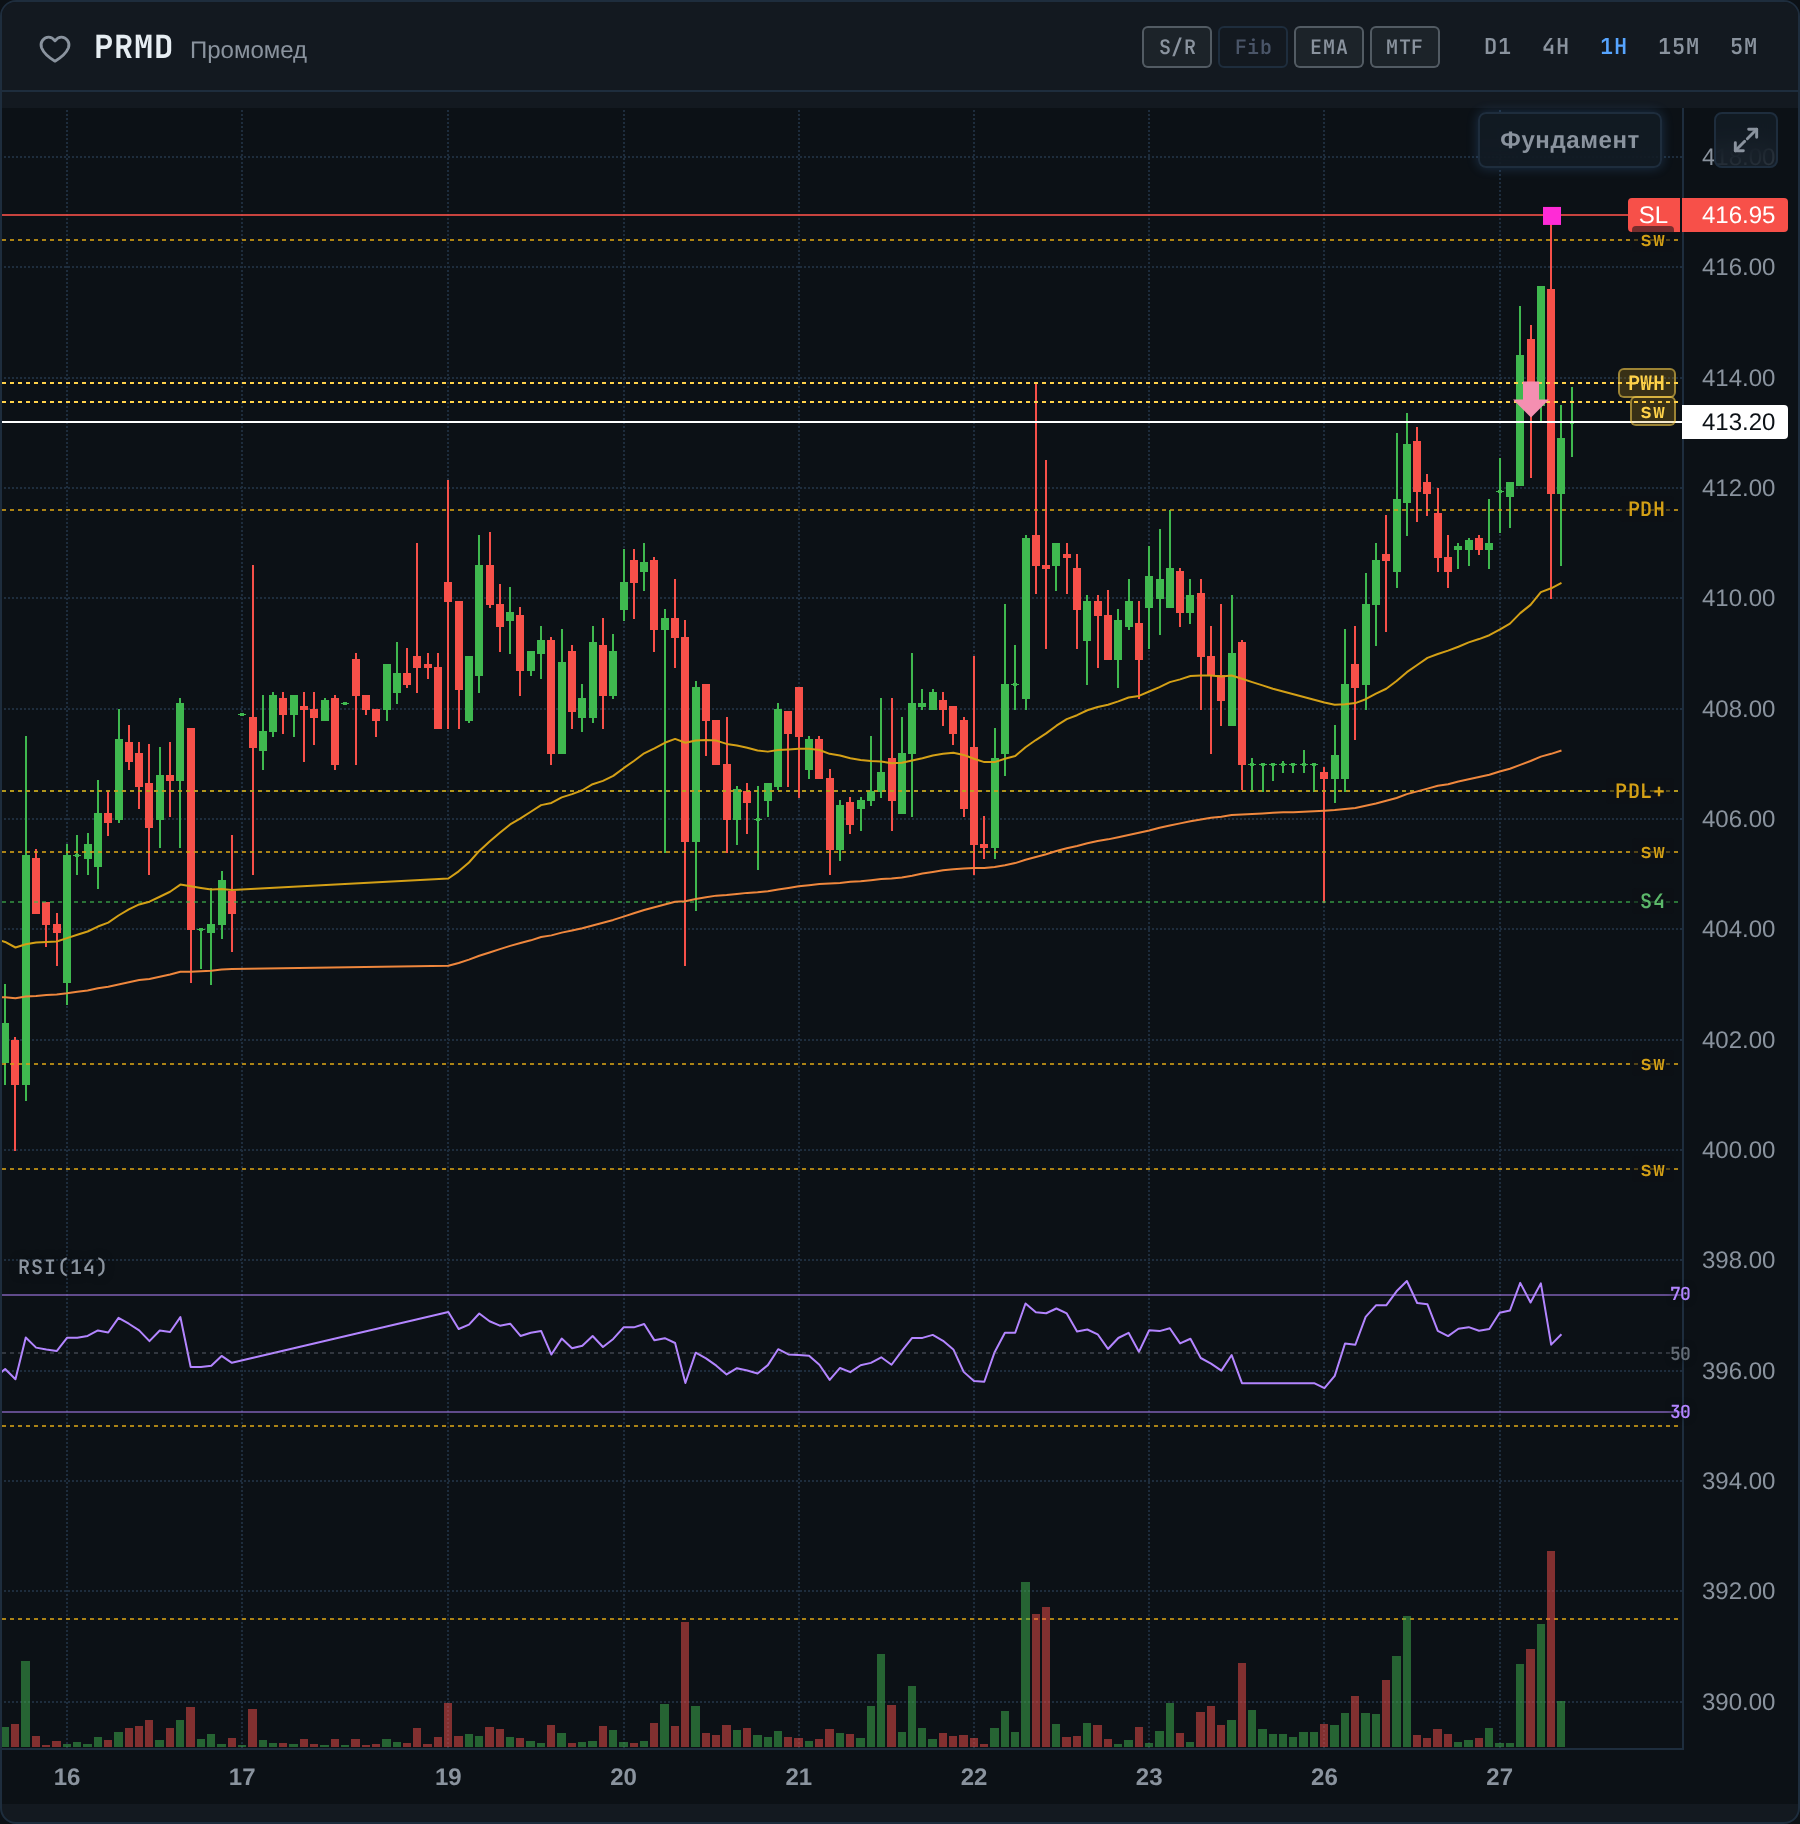Click the 400.00 price axis label

[x=1738, y=1150]
